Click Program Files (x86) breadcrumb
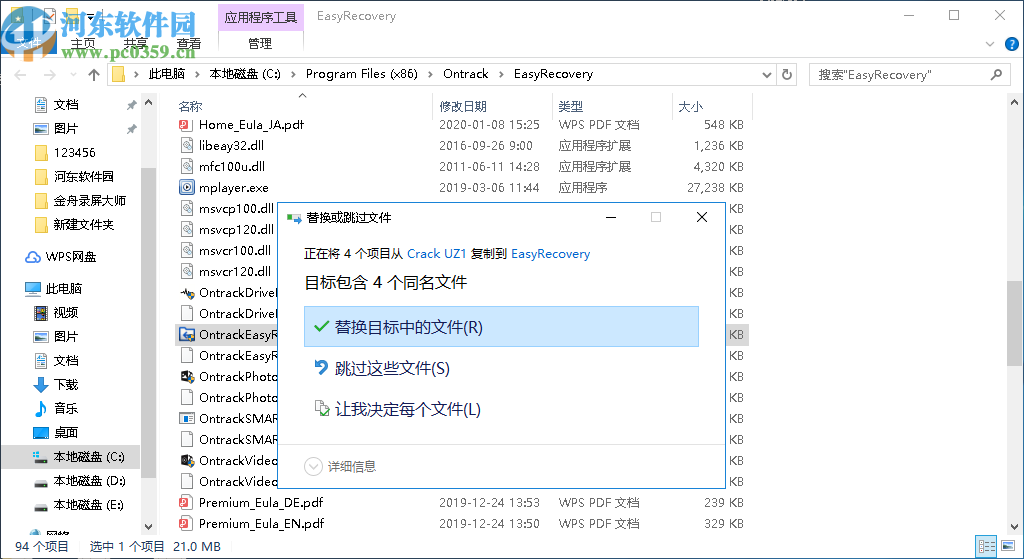The width and height of the screenshot is (1024, 559). tap(362, 74)
